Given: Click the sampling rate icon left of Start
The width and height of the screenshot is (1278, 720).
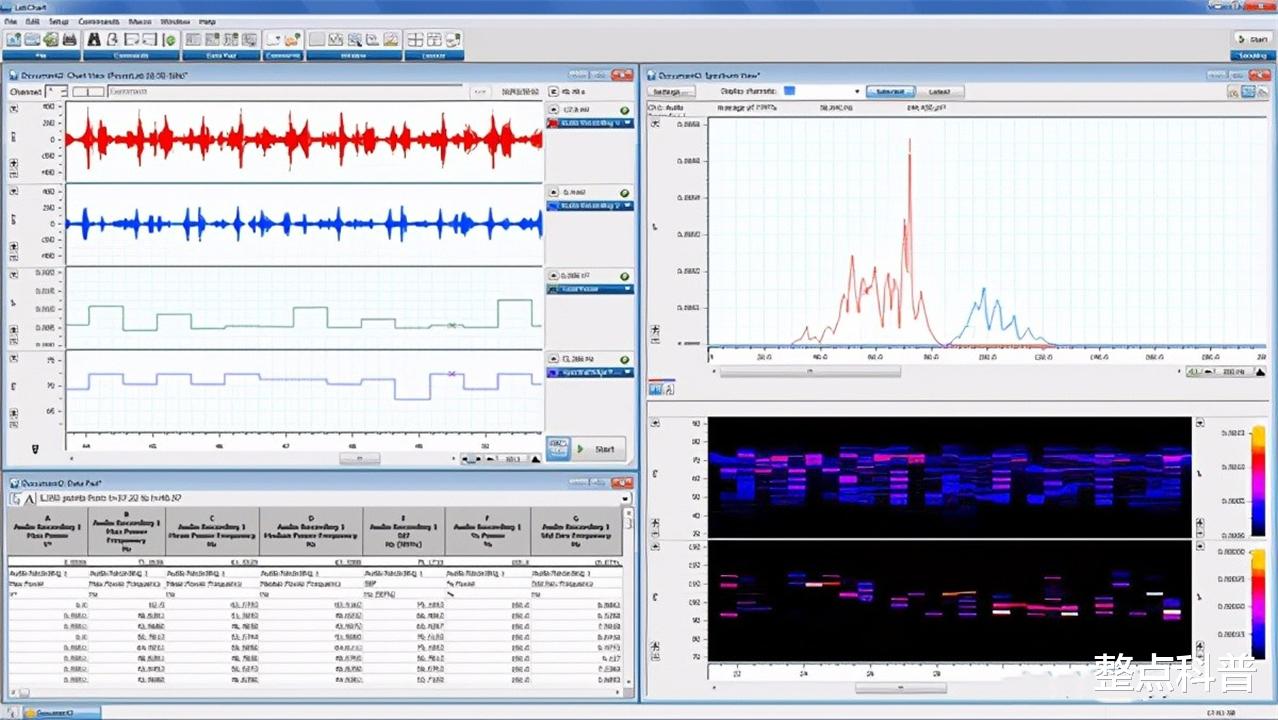Looking at the screenshot, I should point(558,449).
